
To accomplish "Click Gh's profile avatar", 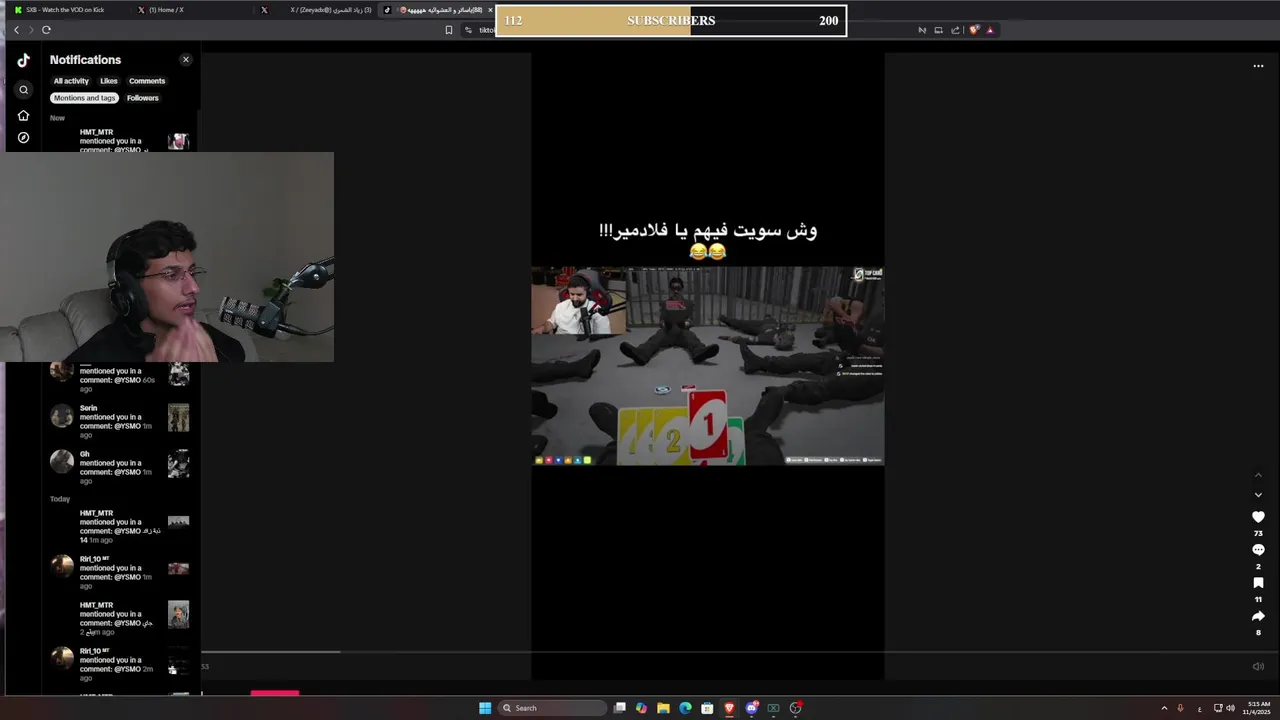I will pos(62,461).
